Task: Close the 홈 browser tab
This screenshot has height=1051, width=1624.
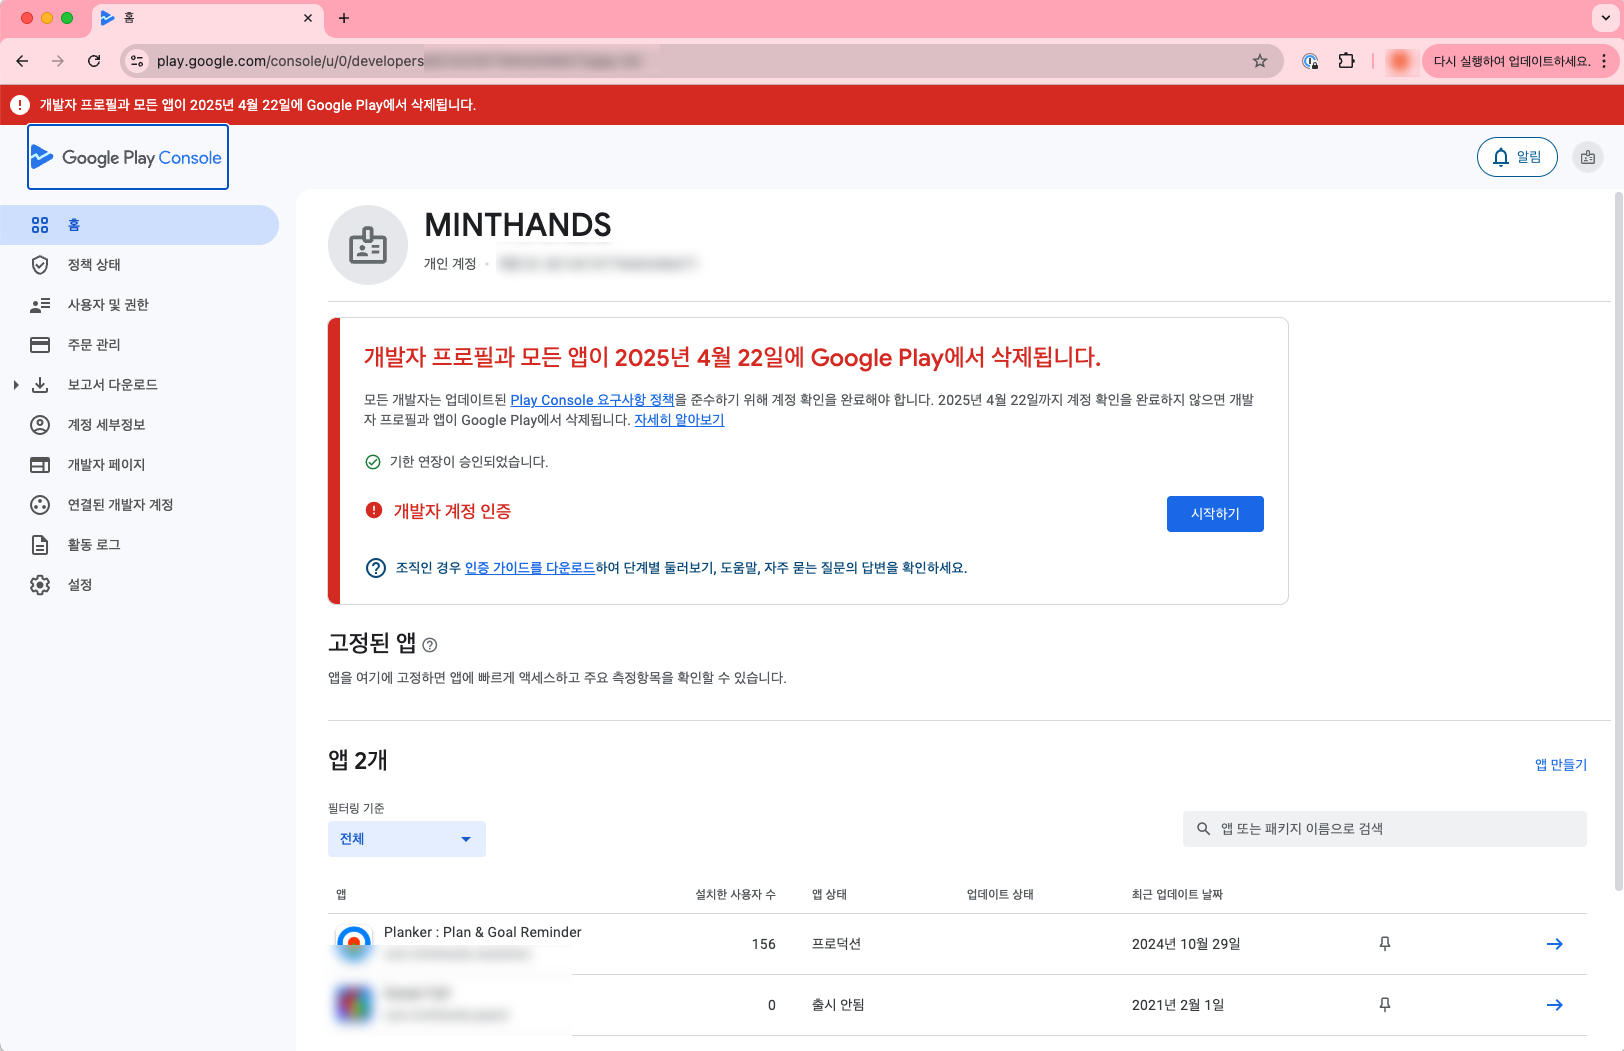Action: (x=308, y=18)
